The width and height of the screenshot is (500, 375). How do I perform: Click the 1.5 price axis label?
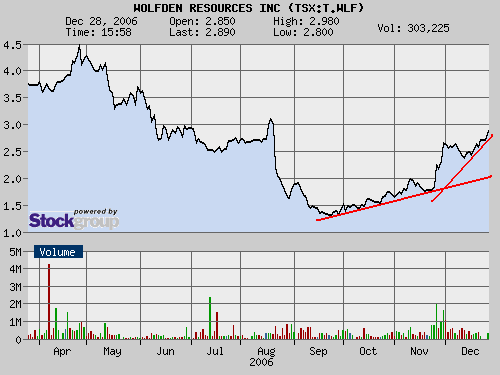coord(12,206)
